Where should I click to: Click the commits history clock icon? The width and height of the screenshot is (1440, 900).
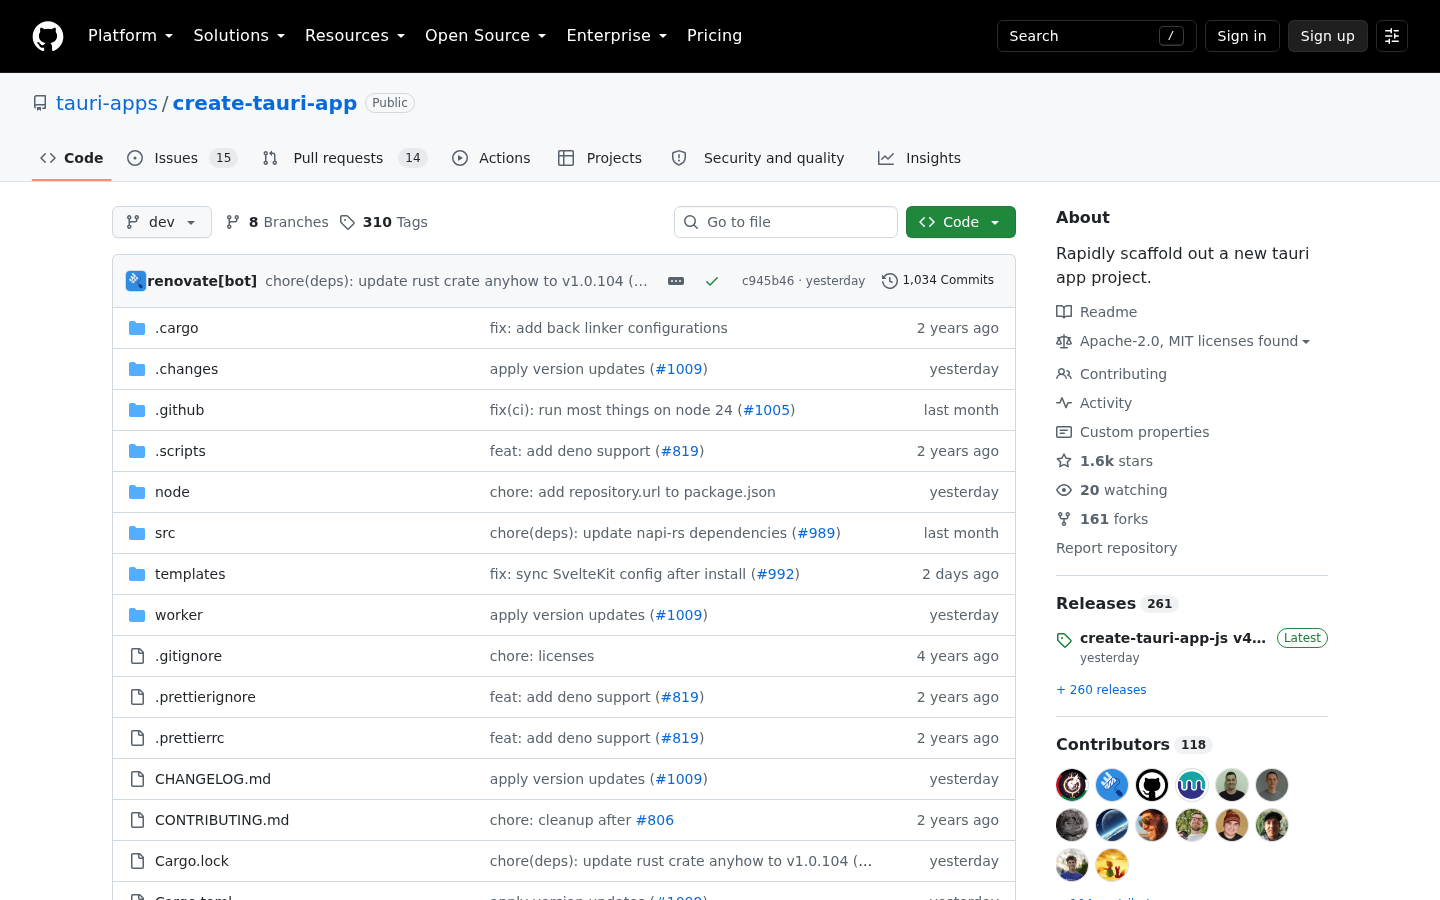click(x=890, y=281)
